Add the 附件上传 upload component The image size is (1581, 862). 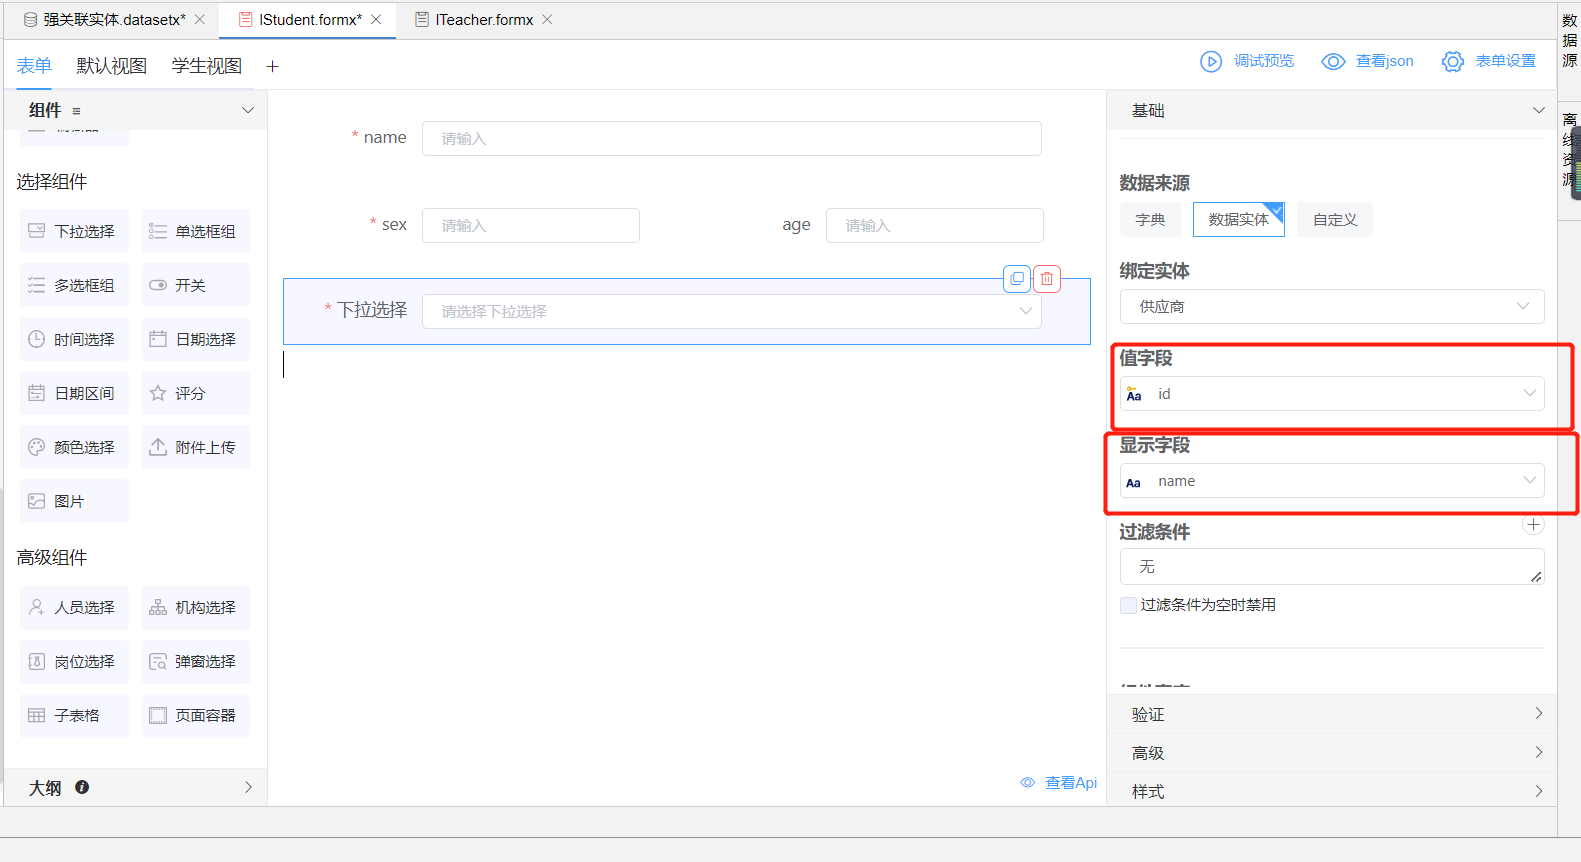(x=195, y=447)
